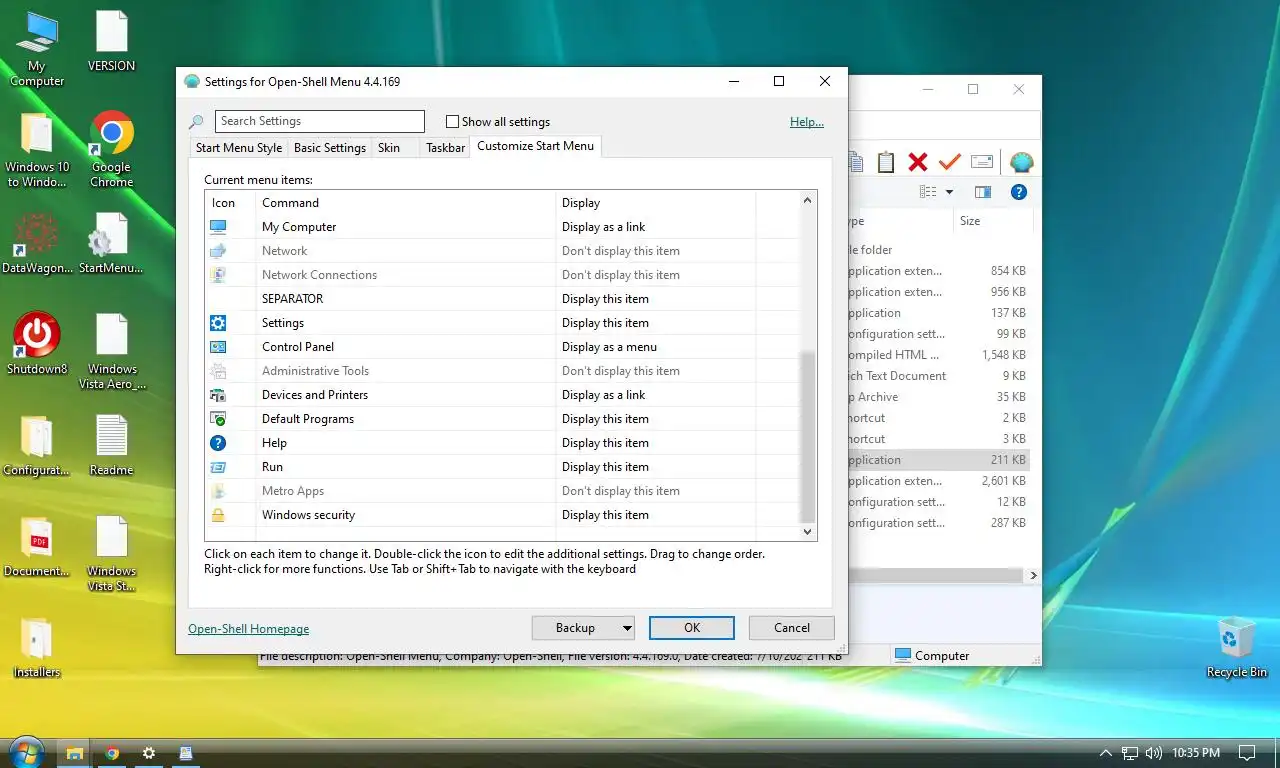Click 'Don't display this item' for Metro Apps
The image size is (1280, 768).
621,491
